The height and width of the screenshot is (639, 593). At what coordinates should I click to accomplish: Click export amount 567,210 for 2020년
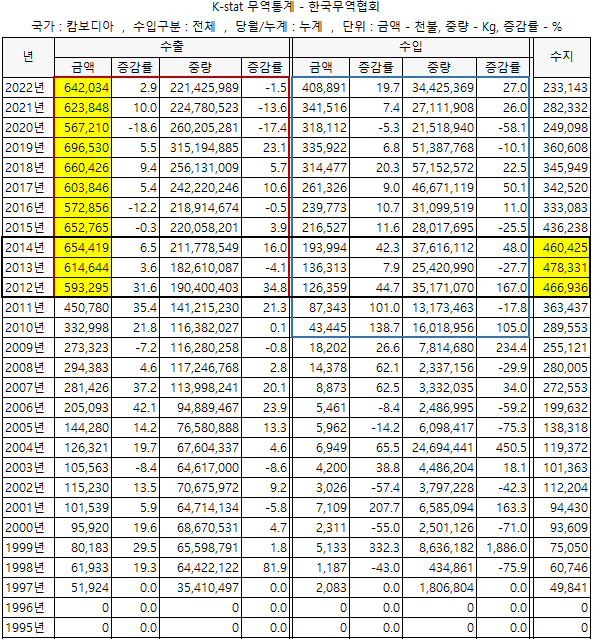pyautogui.click(x=83, y=128)
